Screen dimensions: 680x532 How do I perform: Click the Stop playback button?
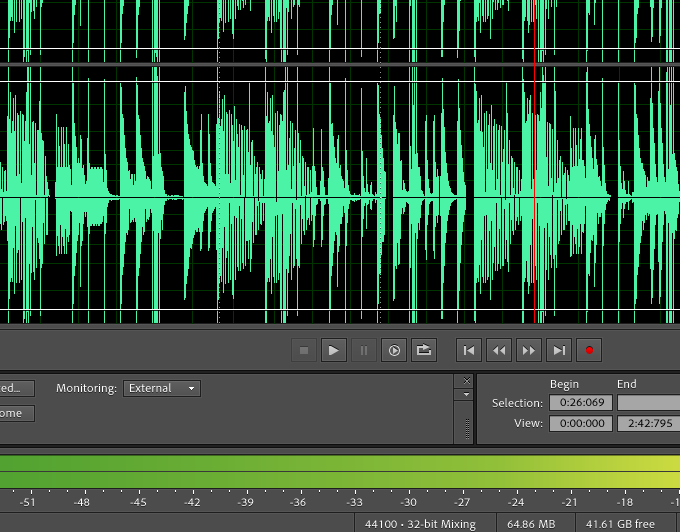tap(304, 350)
